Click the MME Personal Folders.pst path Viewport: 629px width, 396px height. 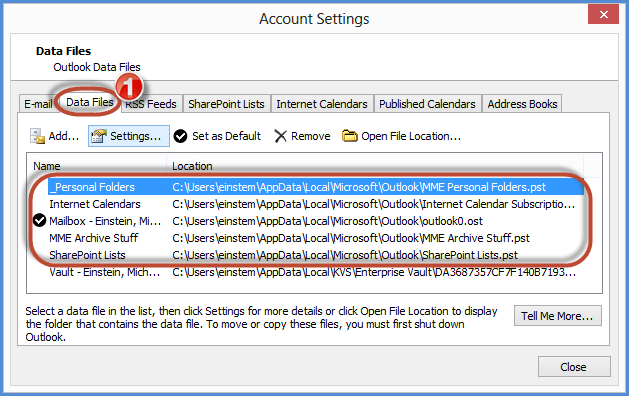pyautogui.click(x=359, y=187)
